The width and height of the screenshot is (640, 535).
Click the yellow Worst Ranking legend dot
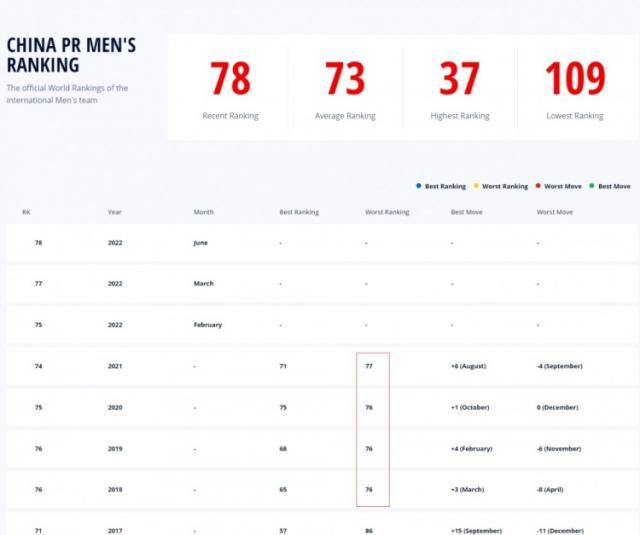[476, 186]
